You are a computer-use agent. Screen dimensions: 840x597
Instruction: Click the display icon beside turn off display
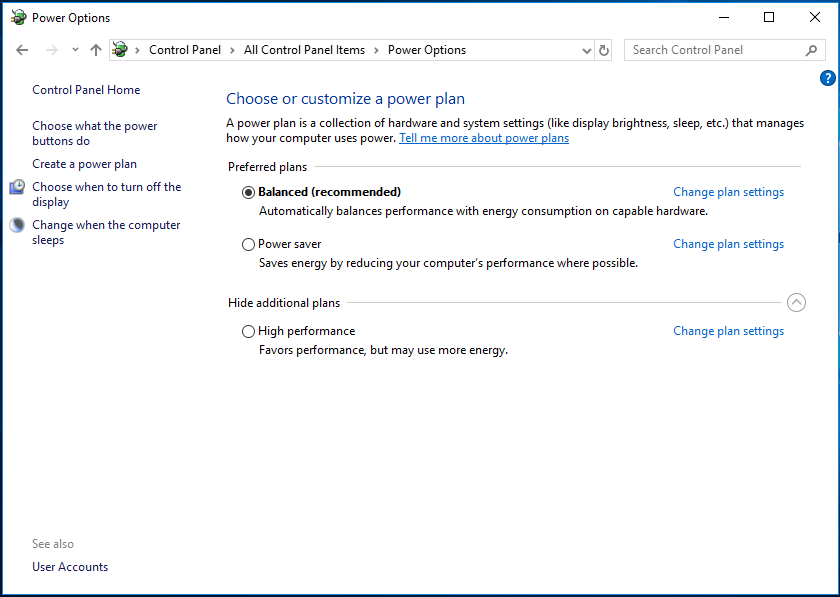point(16,186)
